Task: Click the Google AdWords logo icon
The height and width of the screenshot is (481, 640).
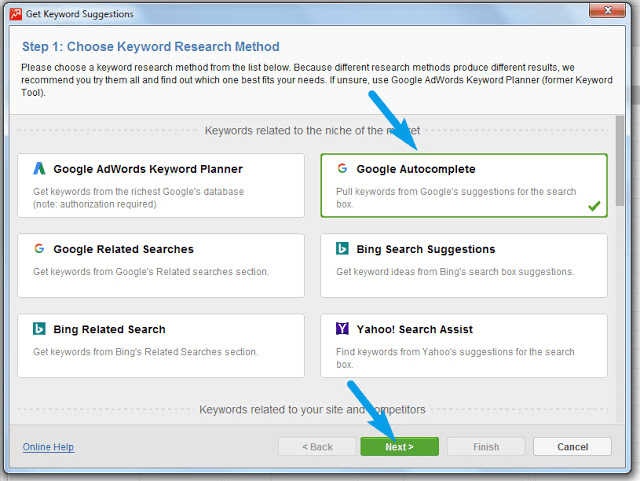Action: tap(39, 168)
